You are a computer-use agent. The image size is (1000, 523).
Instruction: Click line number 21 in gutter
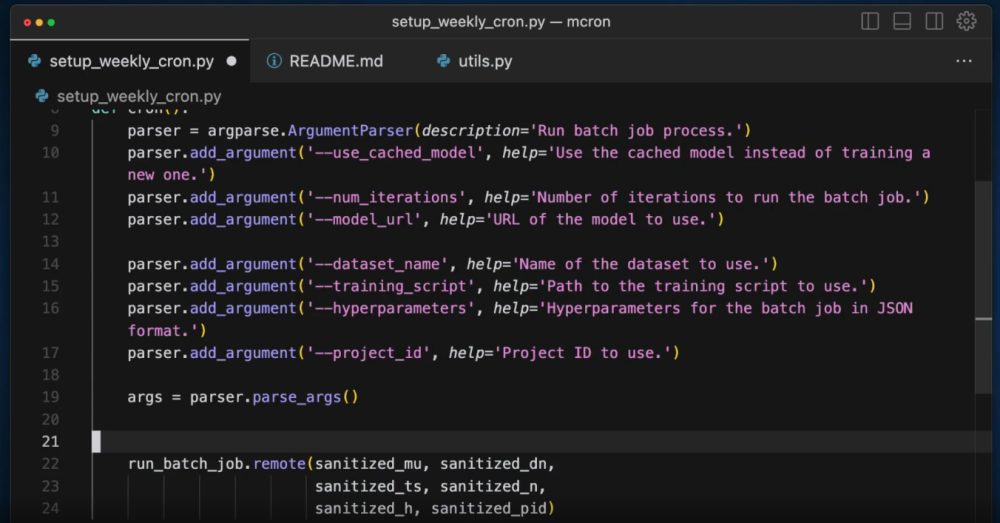(50, 441)
